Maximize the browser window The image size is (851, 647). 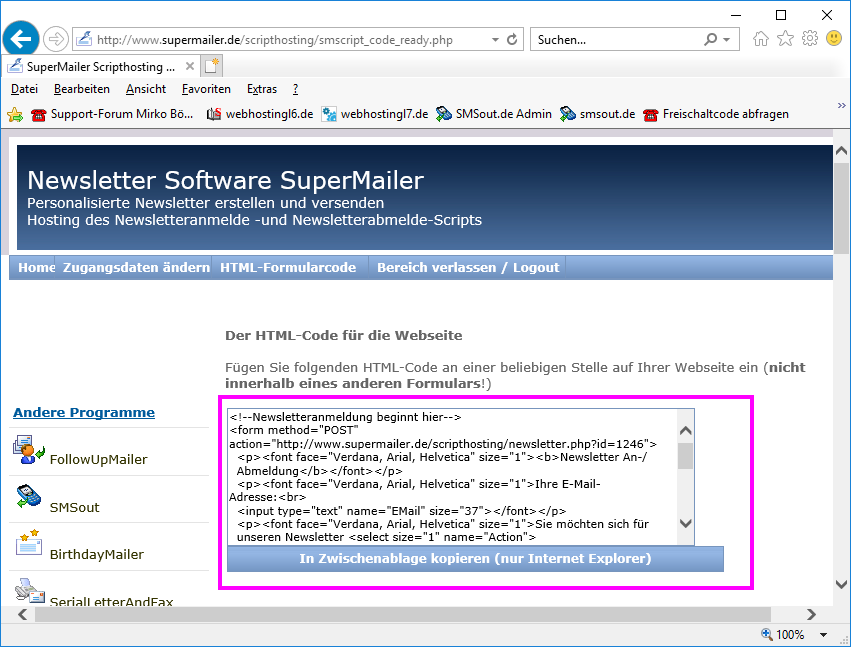click(780, 15)
